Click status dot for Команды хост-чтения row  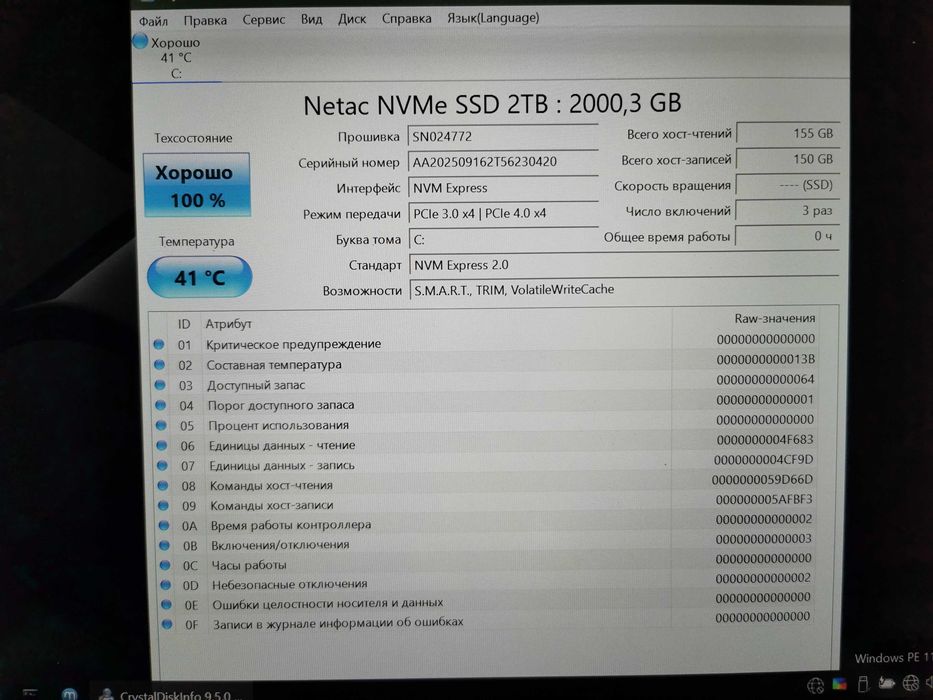click(162, 485)
